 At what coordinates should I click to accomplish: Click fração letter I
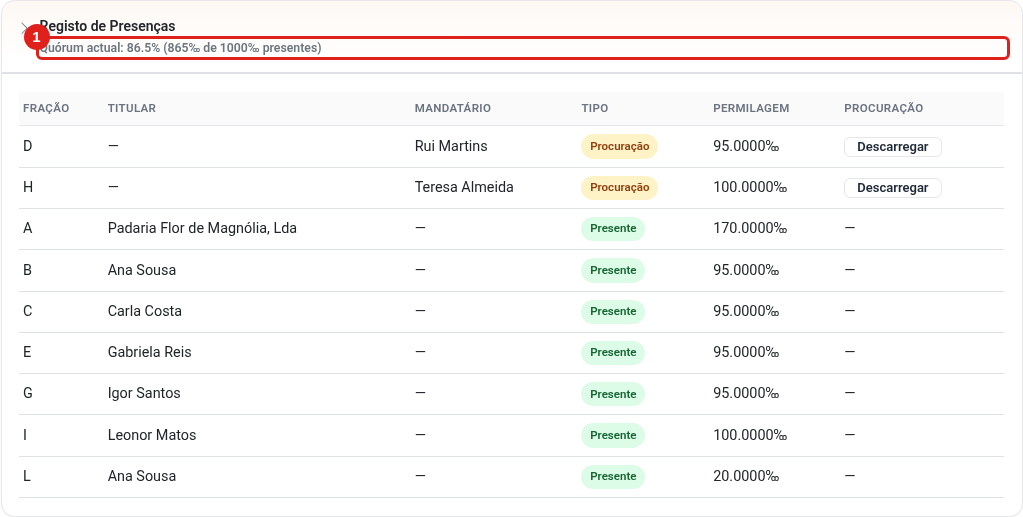pos(25,435)
